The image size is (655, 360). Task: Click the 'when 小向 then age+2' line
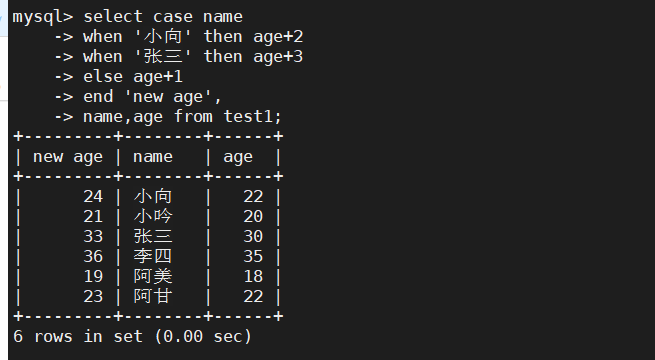[193, 37]
